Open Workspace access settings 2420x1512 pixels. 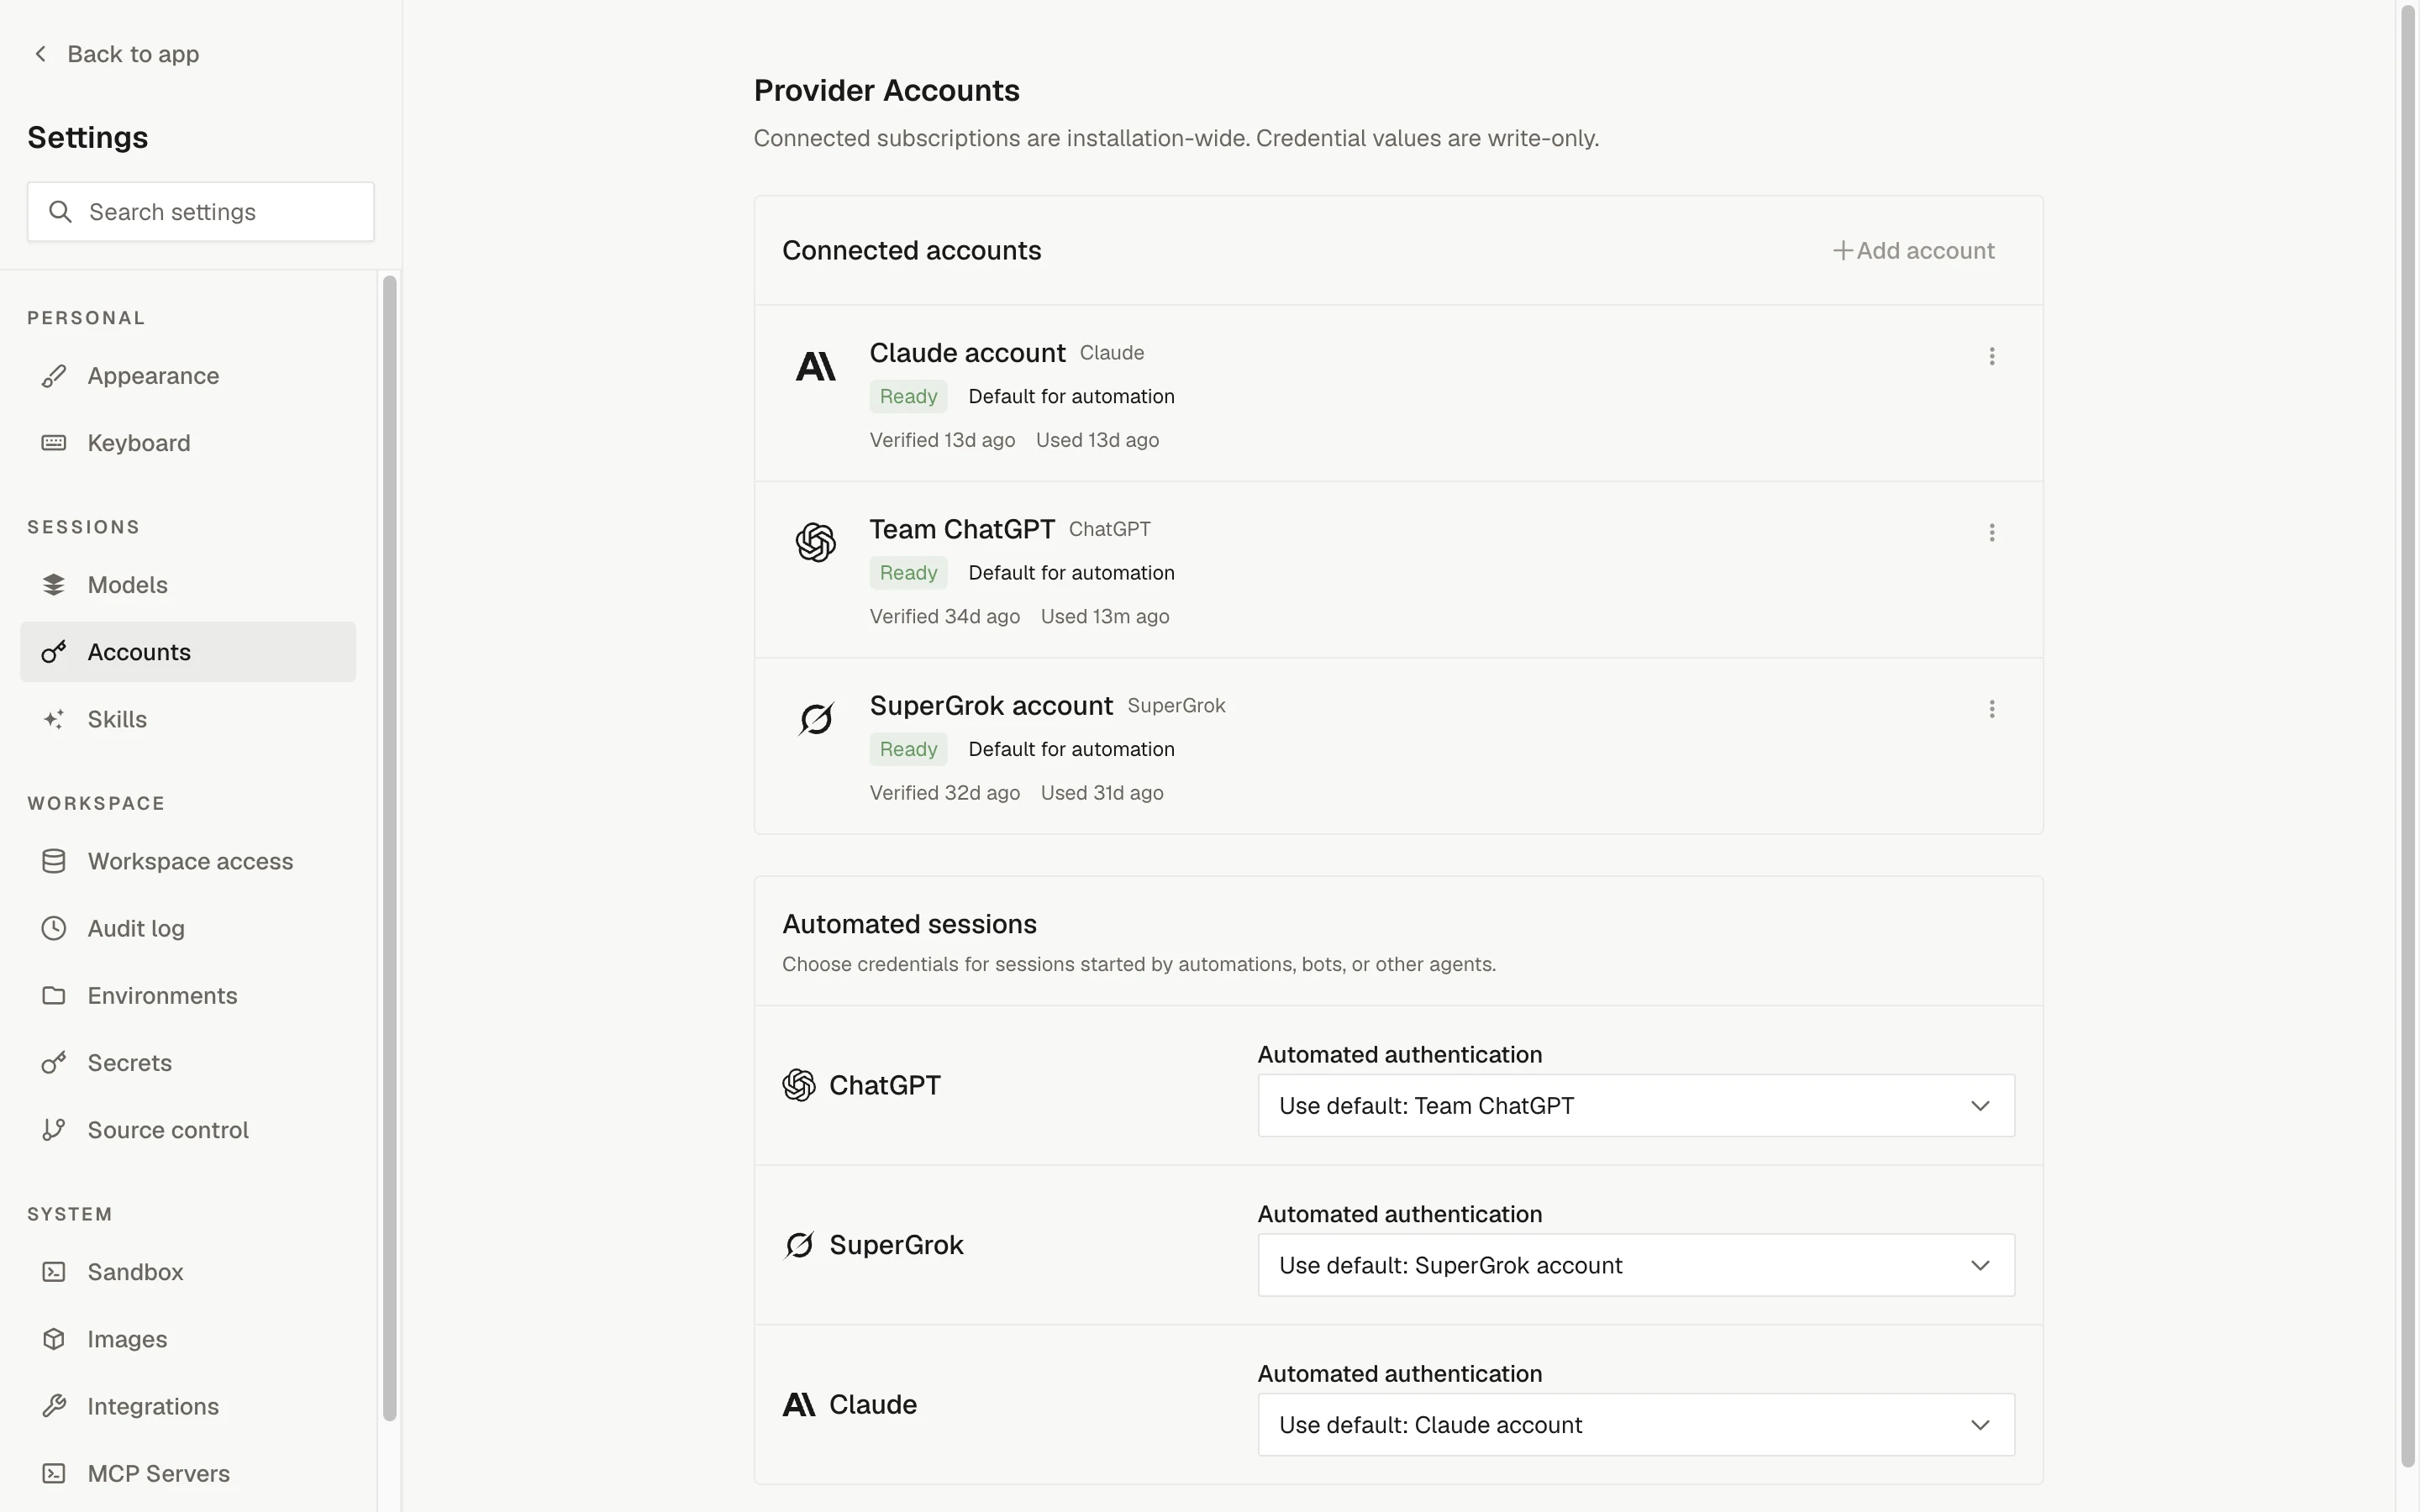pos(188,861)
